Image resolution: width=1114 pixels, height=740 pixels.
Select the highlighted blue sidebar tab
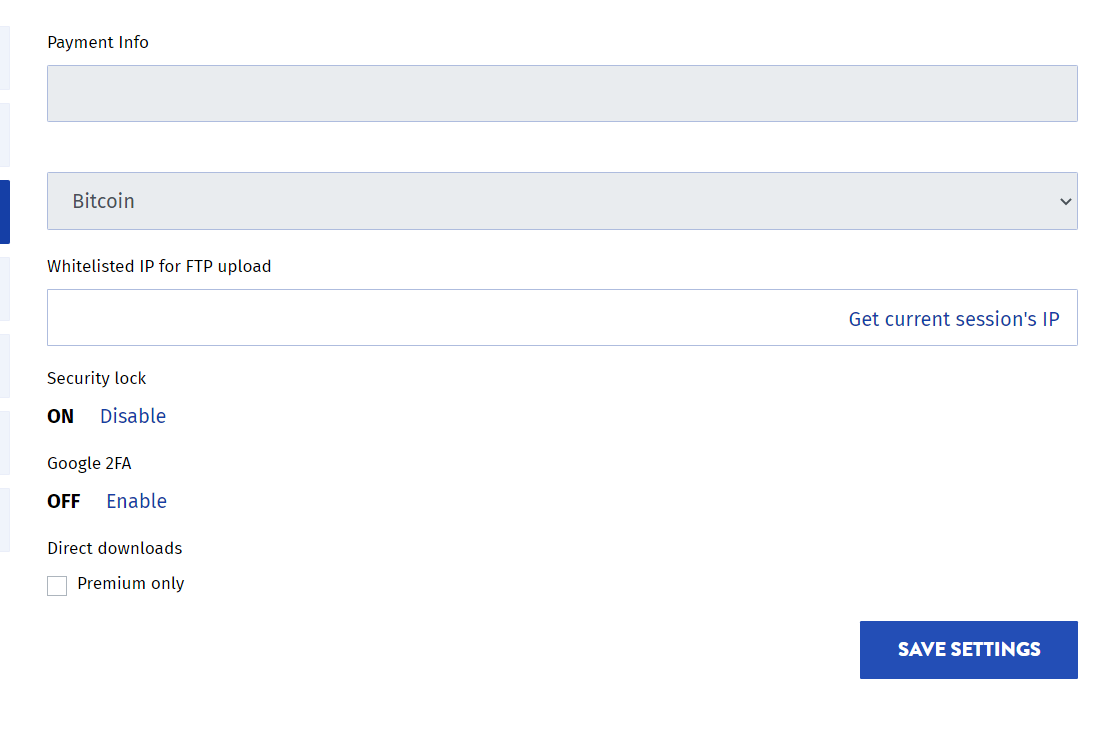click(x=4, y=212)
